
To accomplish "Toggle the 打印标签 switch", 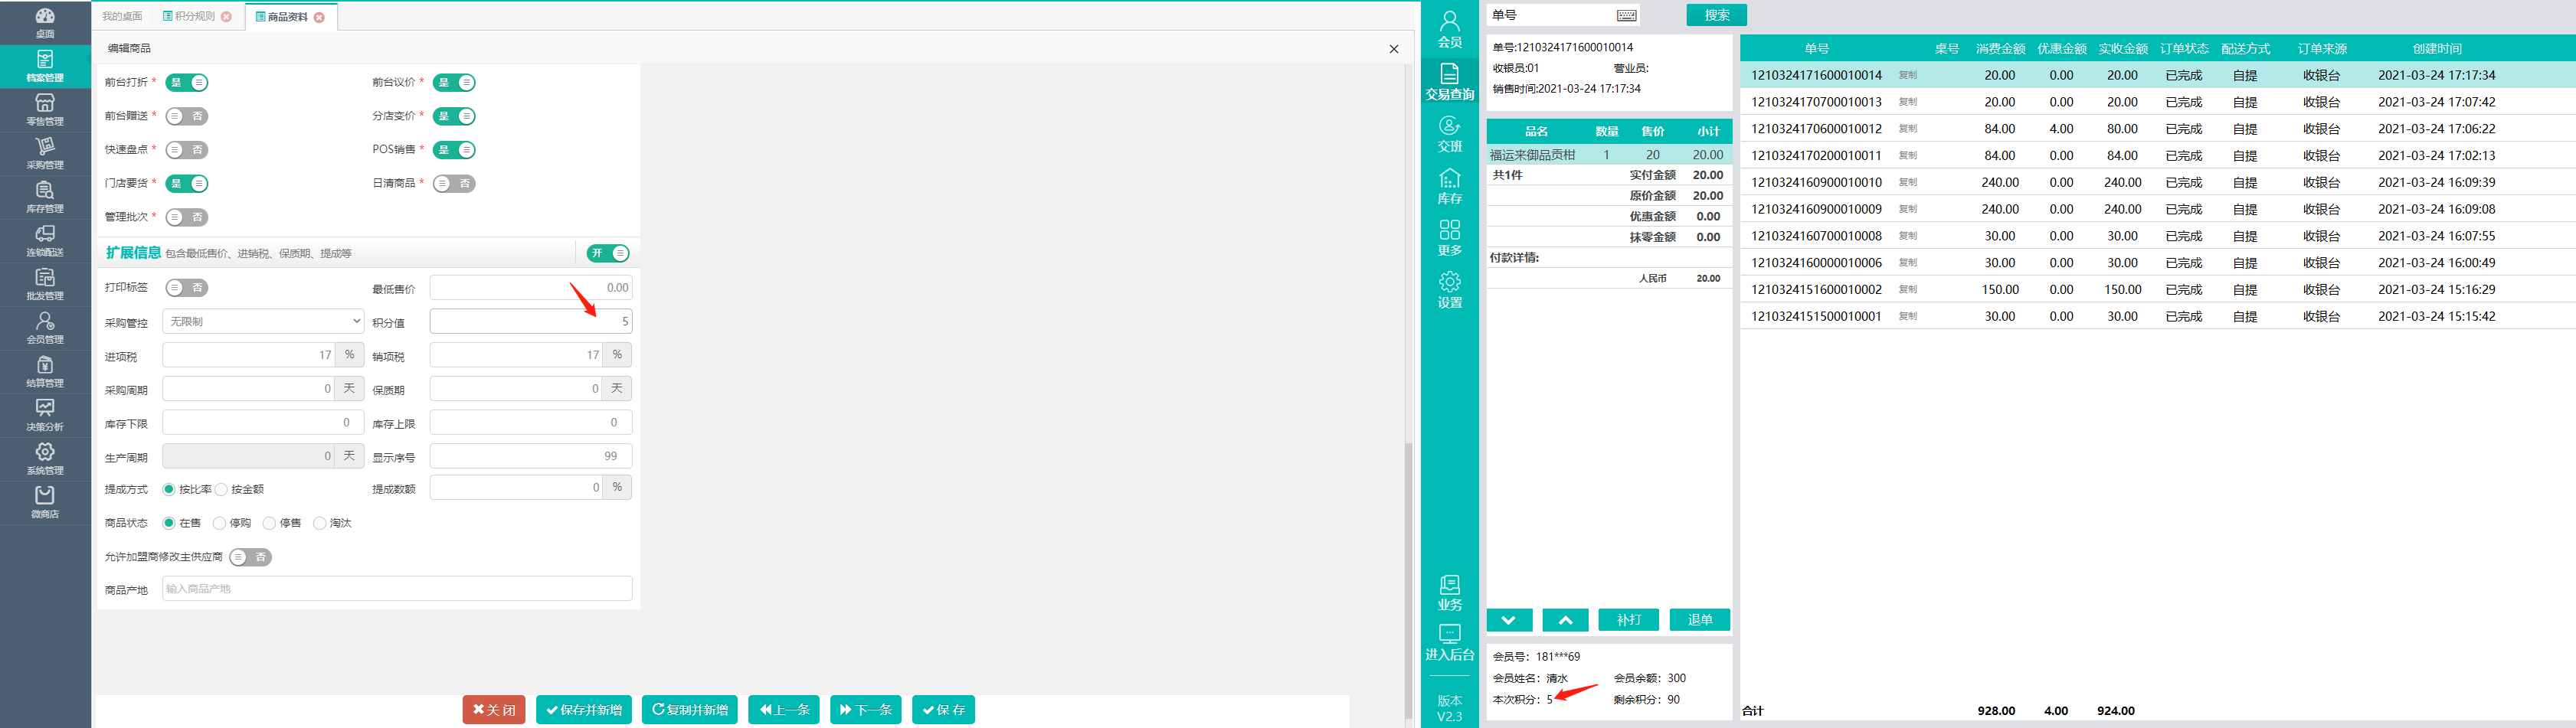I will pyautogui.click(x=187, y=288).
